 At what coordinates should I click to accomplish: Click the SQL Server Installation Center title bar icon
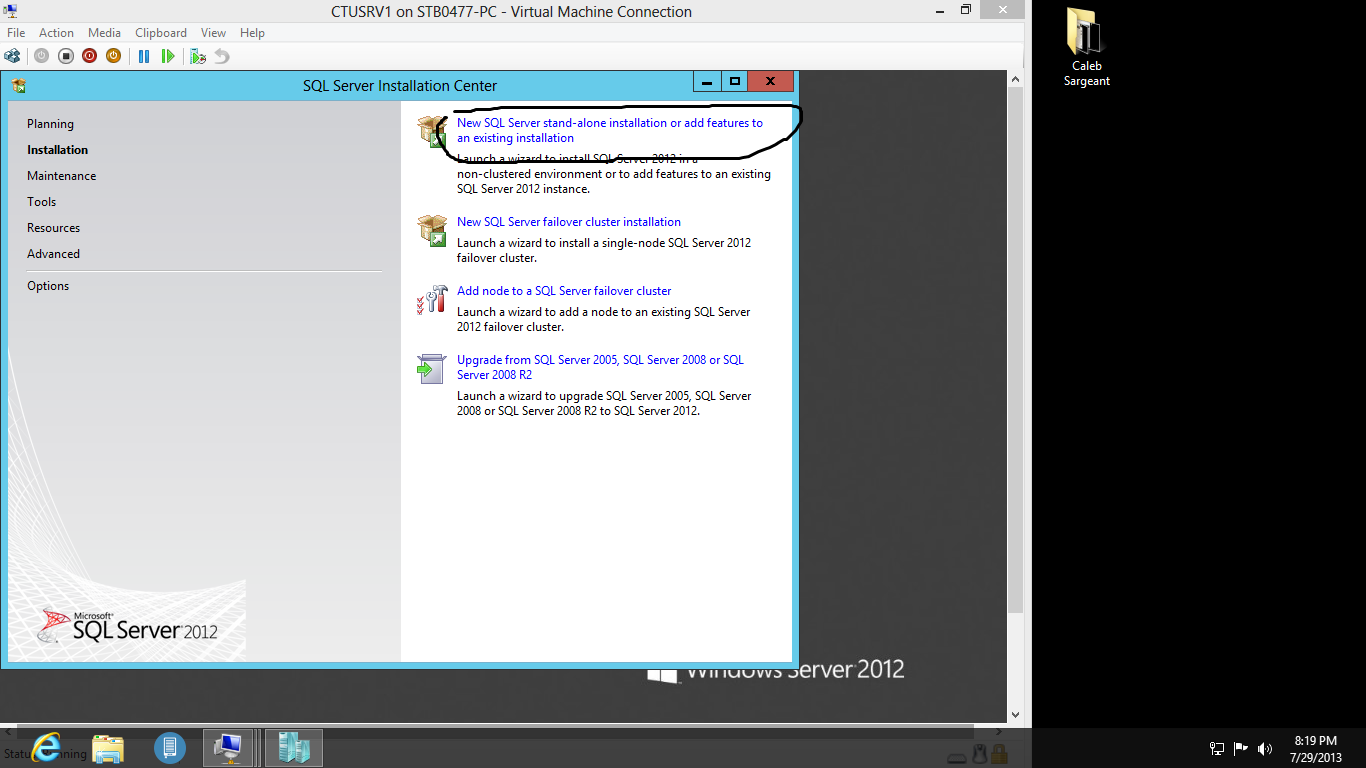pyautogui.click(x=19, y=86)
